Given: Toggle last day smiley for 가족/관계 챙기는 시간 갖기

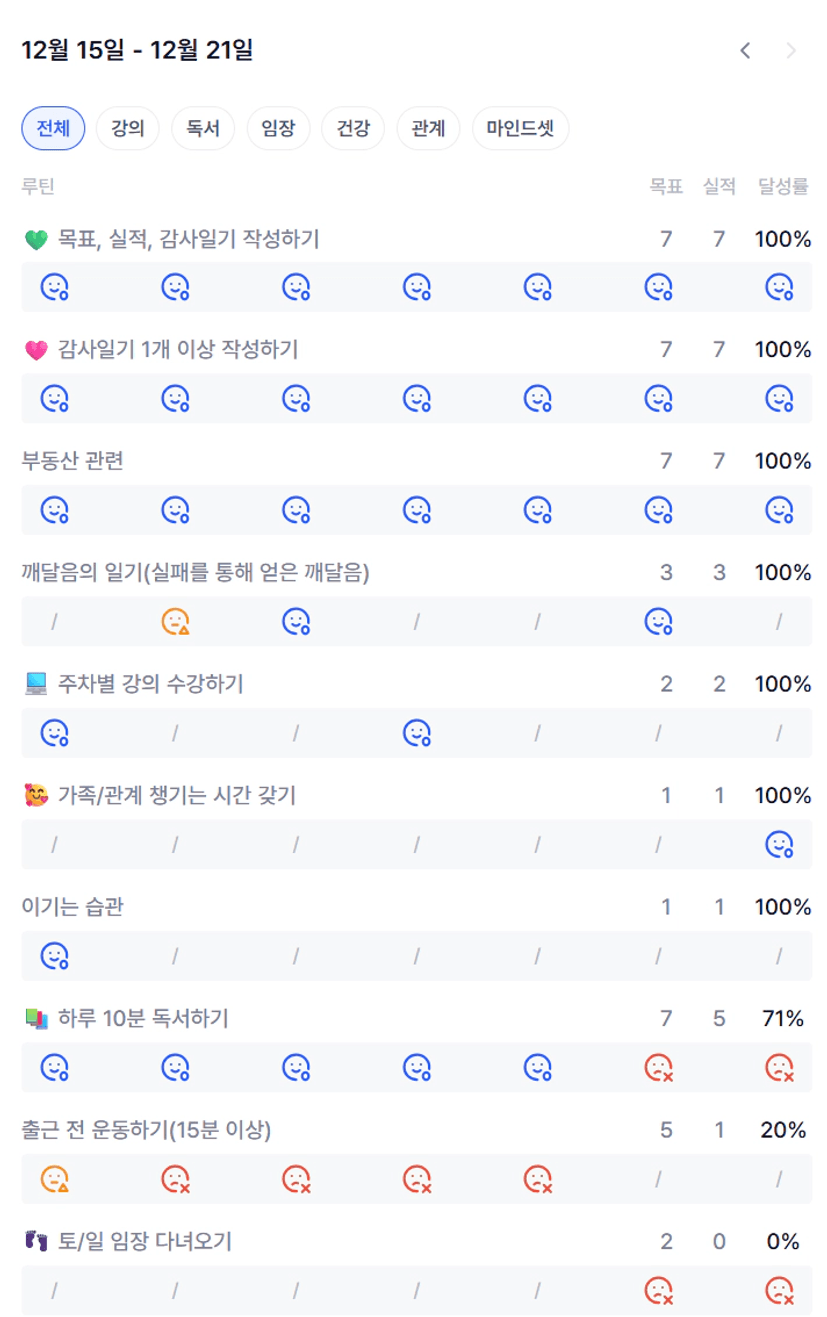Looking at the screenshot, I should tap(779, 845).
